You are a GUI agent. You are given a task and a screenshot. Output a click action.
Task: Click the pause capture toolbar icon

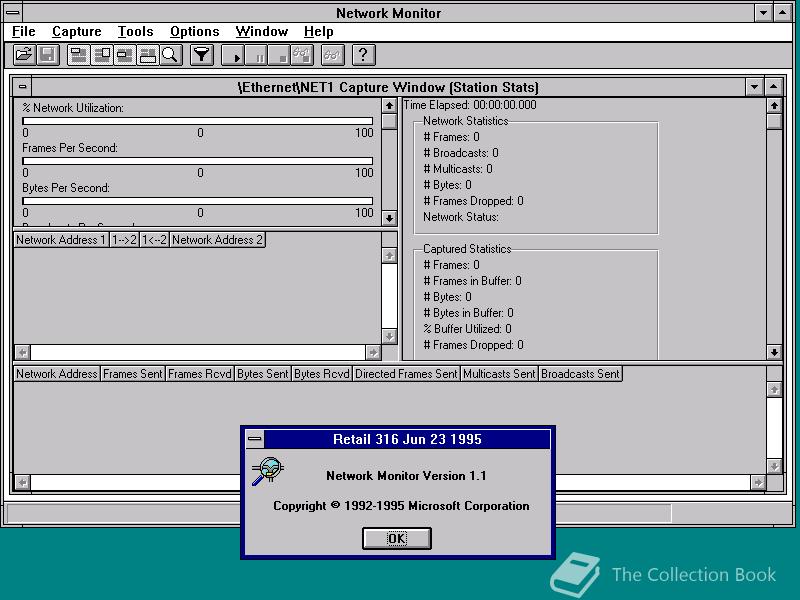tap(256, 55)
